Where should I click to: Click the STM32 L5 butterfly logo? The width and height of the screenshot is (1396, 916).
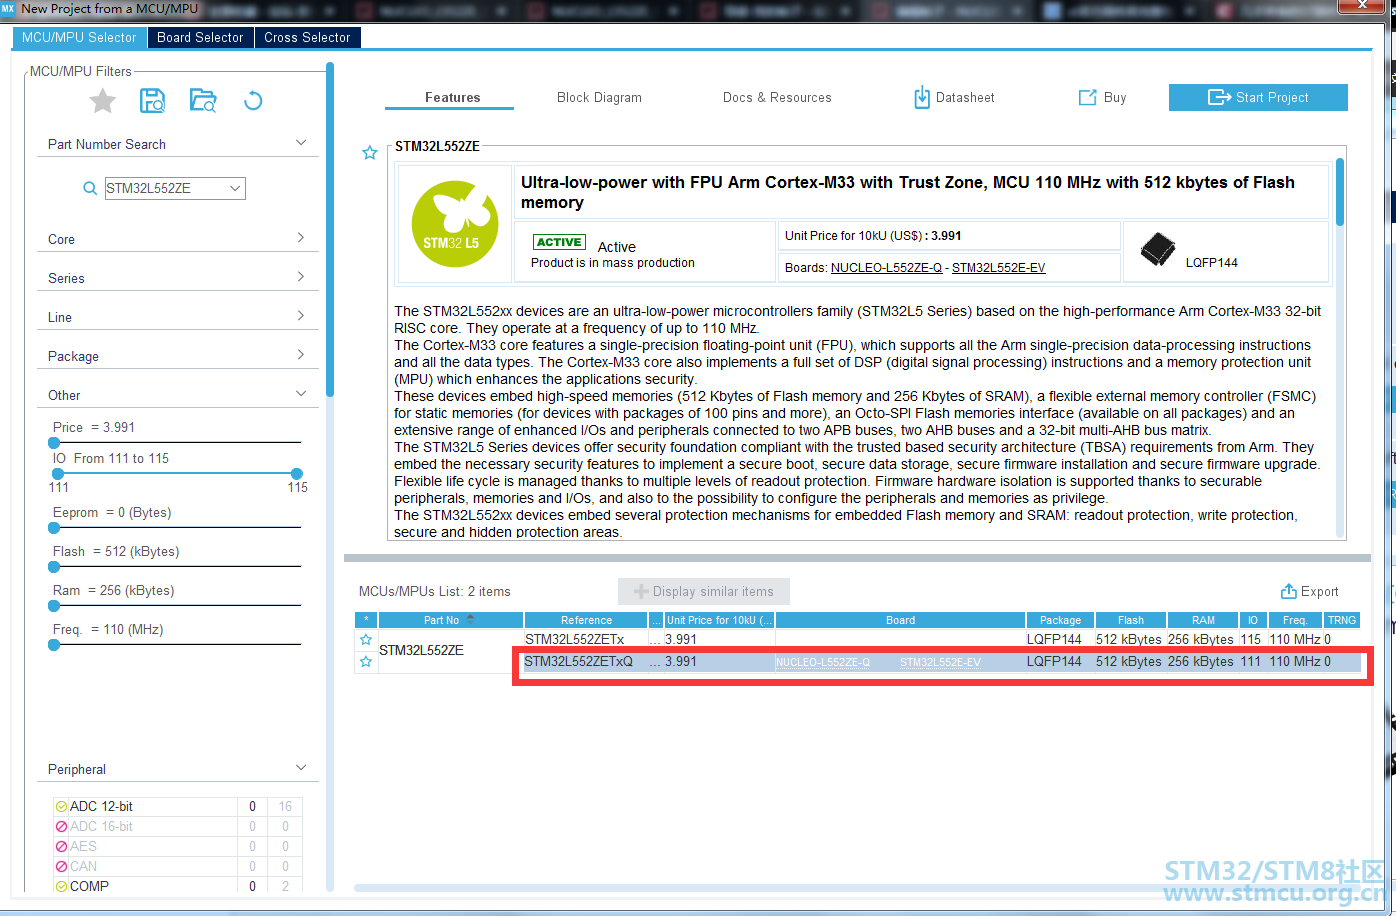coord(455,223)
